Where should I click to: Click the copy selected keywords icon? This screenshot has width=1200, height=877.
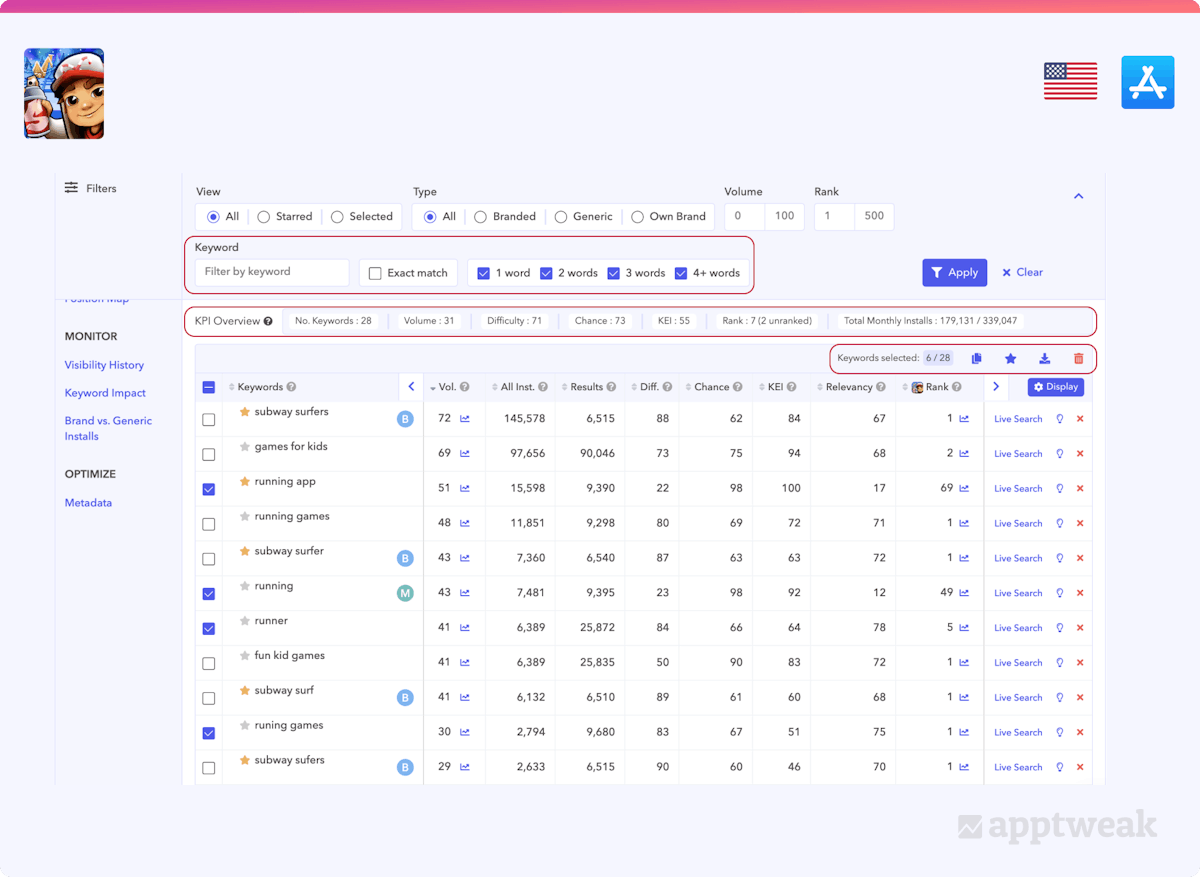click(x=976, y=358)
